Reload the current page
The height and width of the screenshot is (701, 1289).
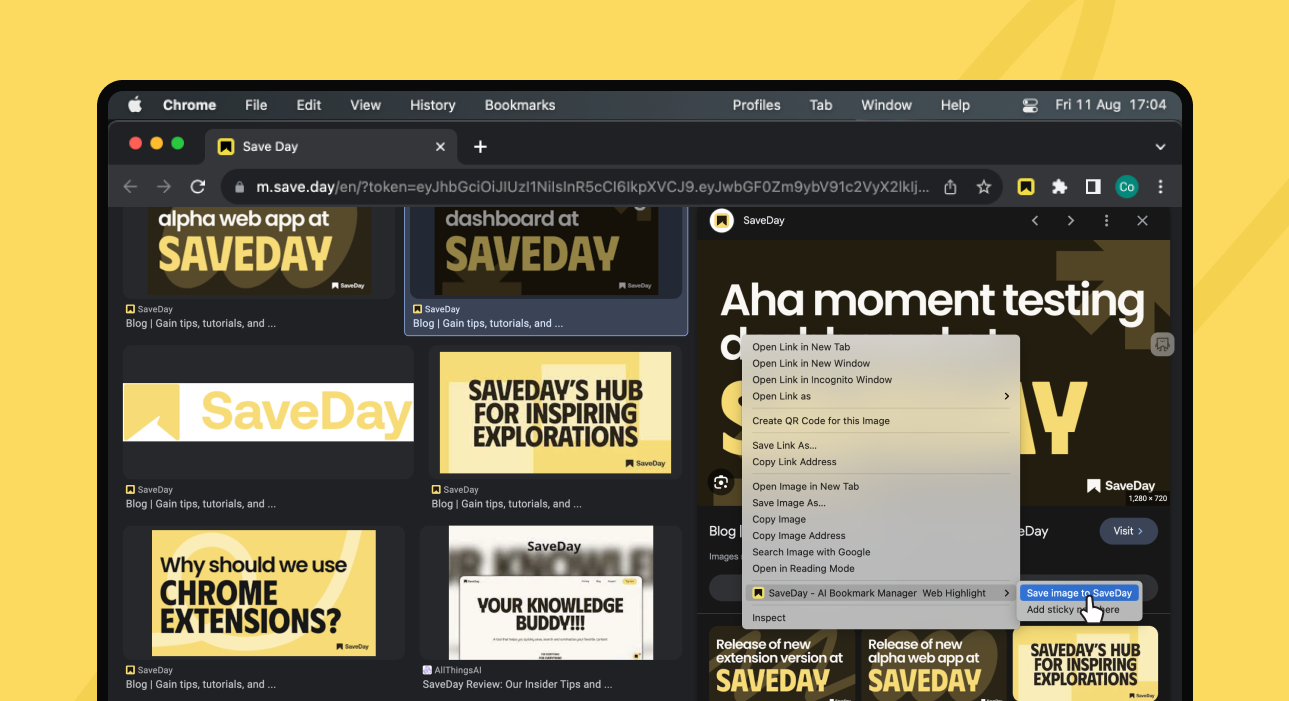coord(198,187)
